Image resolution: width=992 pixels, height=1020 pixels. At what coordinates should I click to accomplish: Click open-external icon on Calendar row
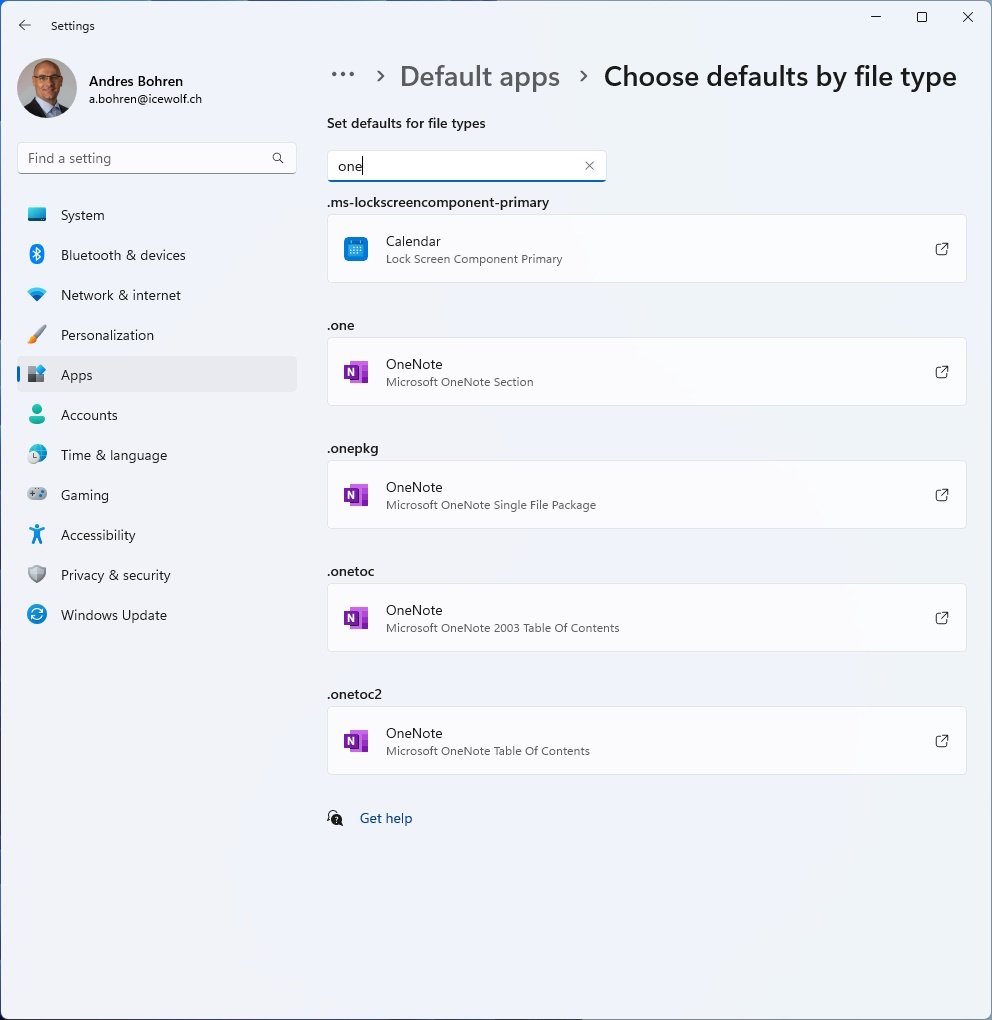pyautogui.click(x=941, y=248)
